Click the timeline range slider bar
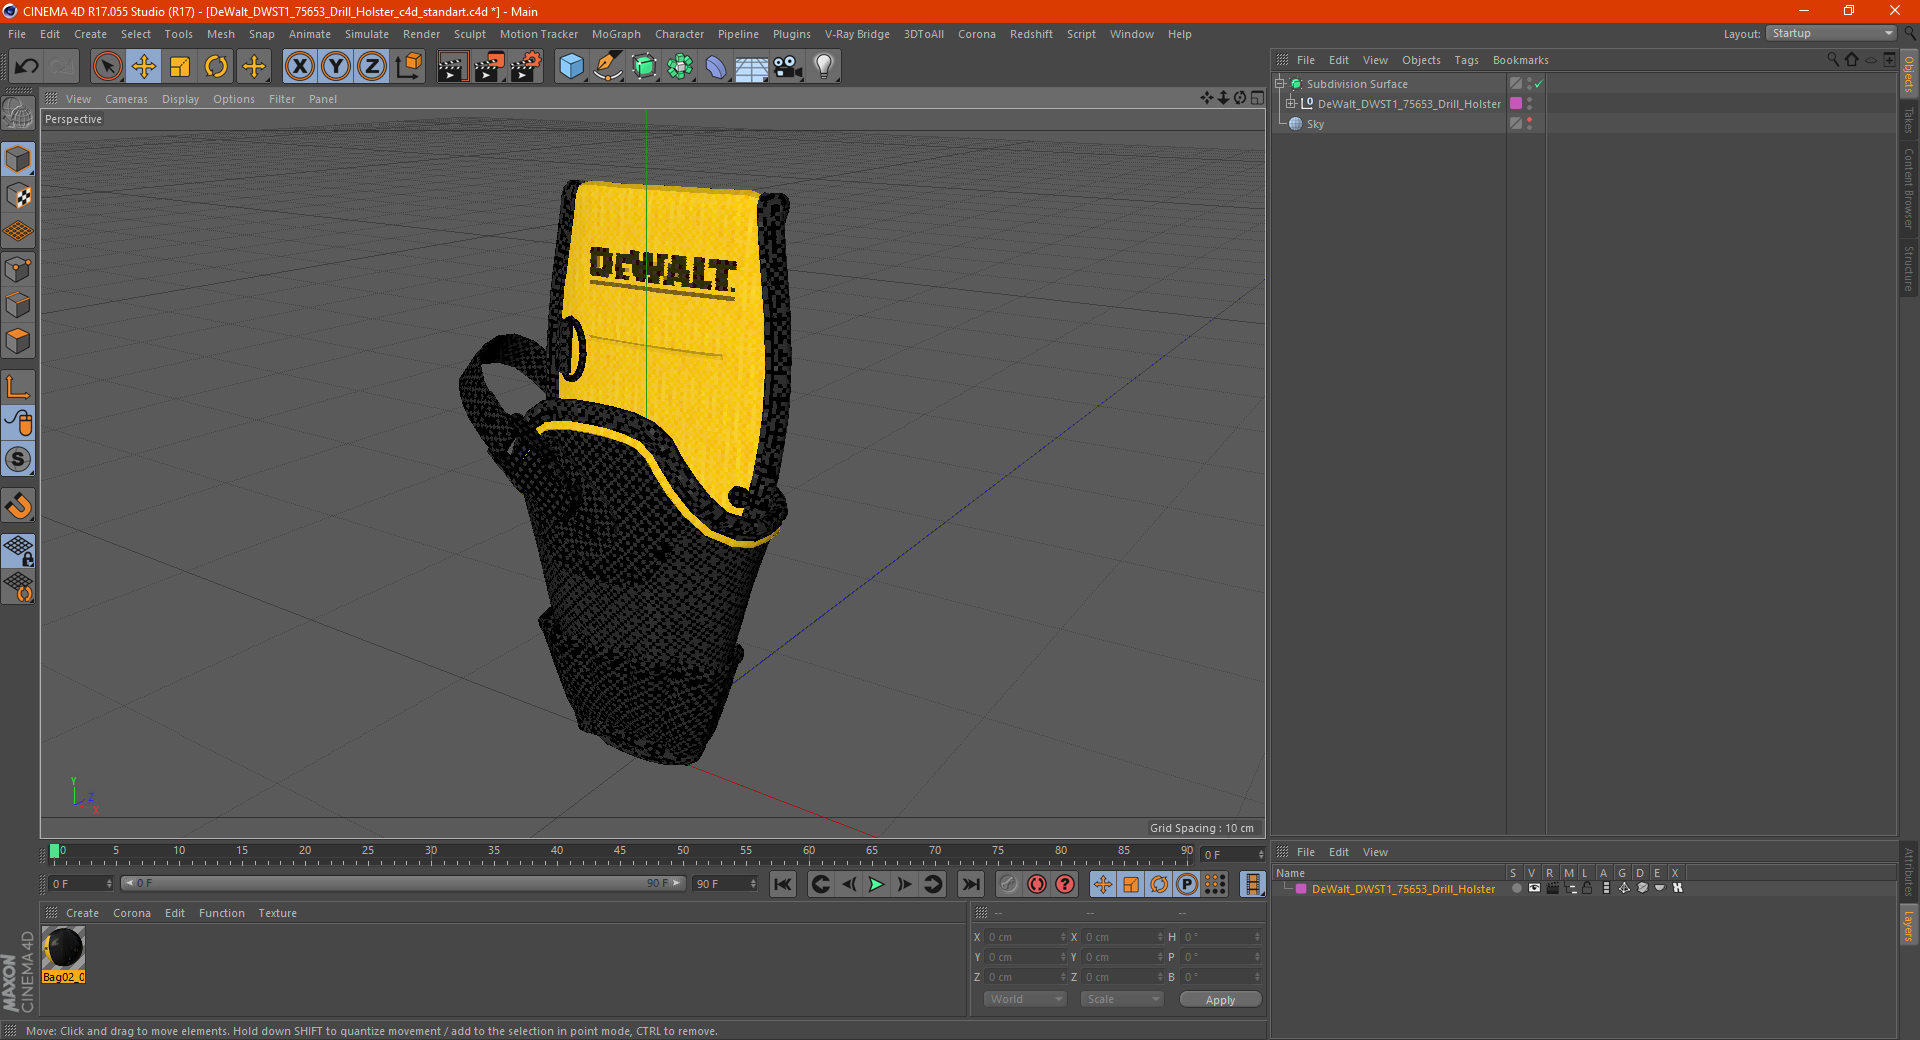 point(403,884)
